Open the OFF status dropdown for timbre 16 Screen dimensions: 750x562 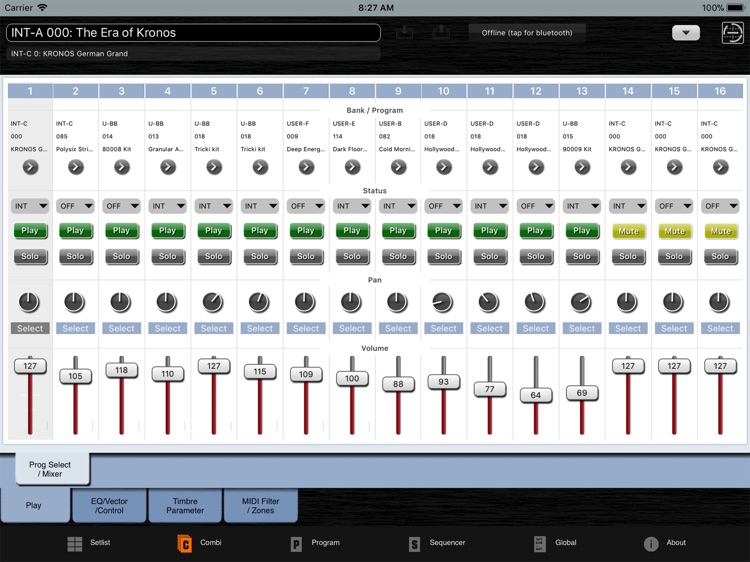coord(720,206)
